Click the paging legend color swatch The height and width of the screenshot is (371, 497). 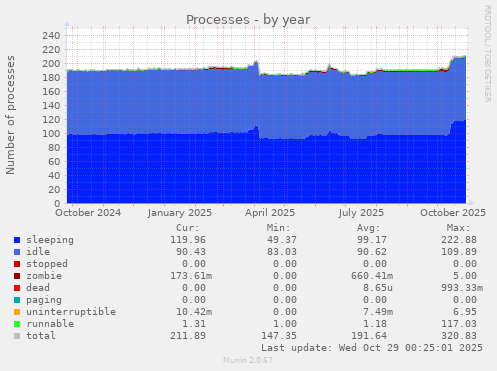click(17, 300)
